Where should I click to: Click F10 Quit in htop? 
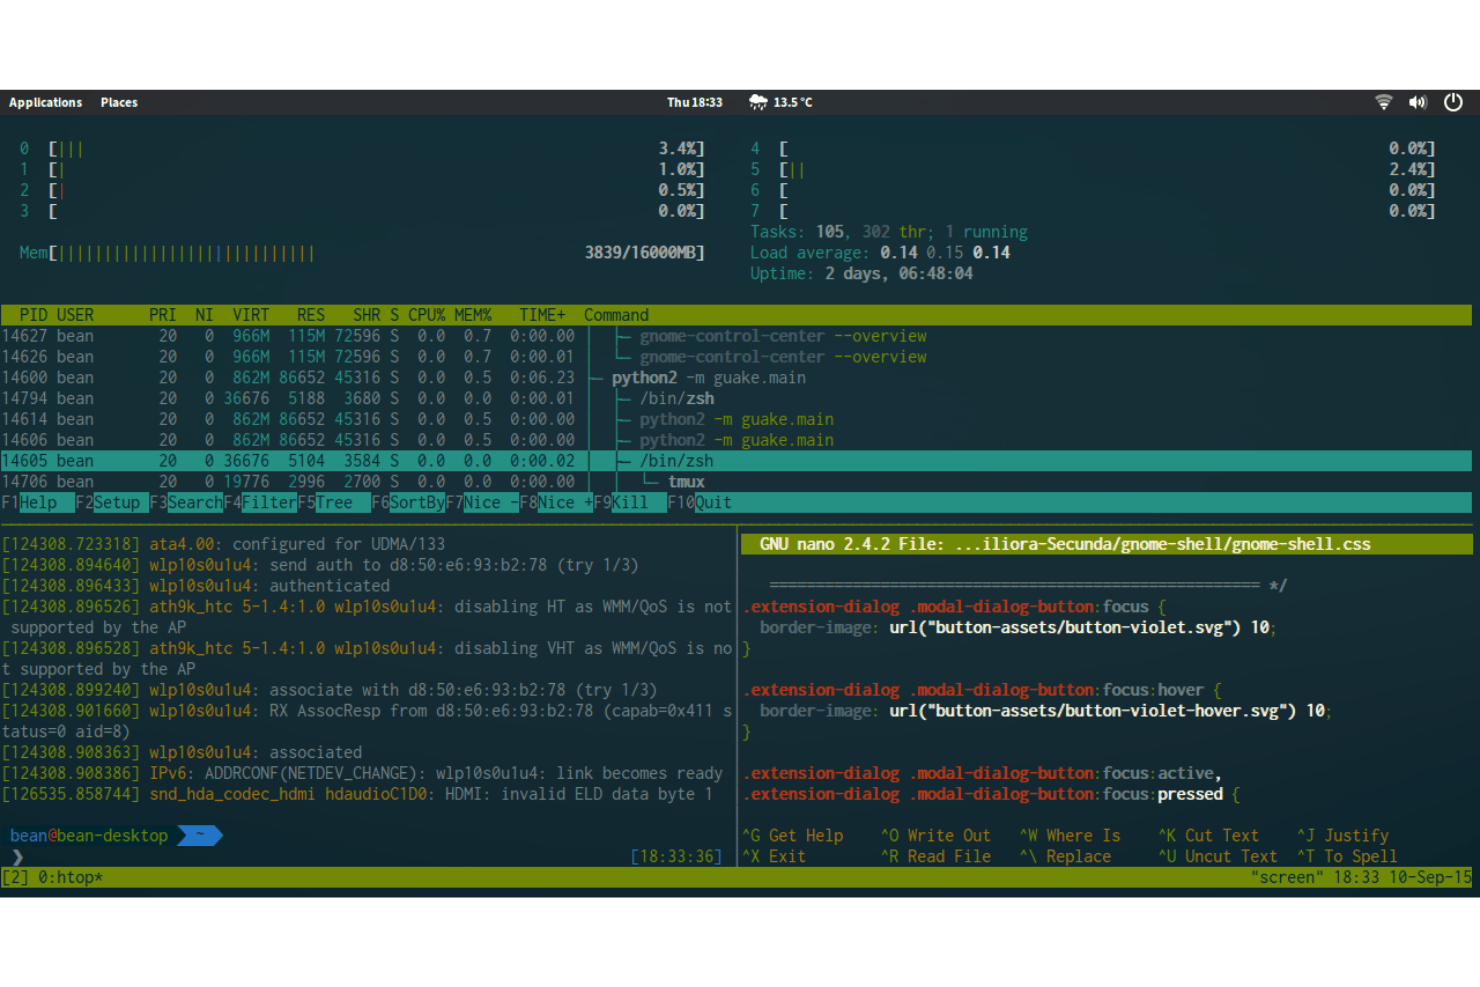[x=700, y=503]
